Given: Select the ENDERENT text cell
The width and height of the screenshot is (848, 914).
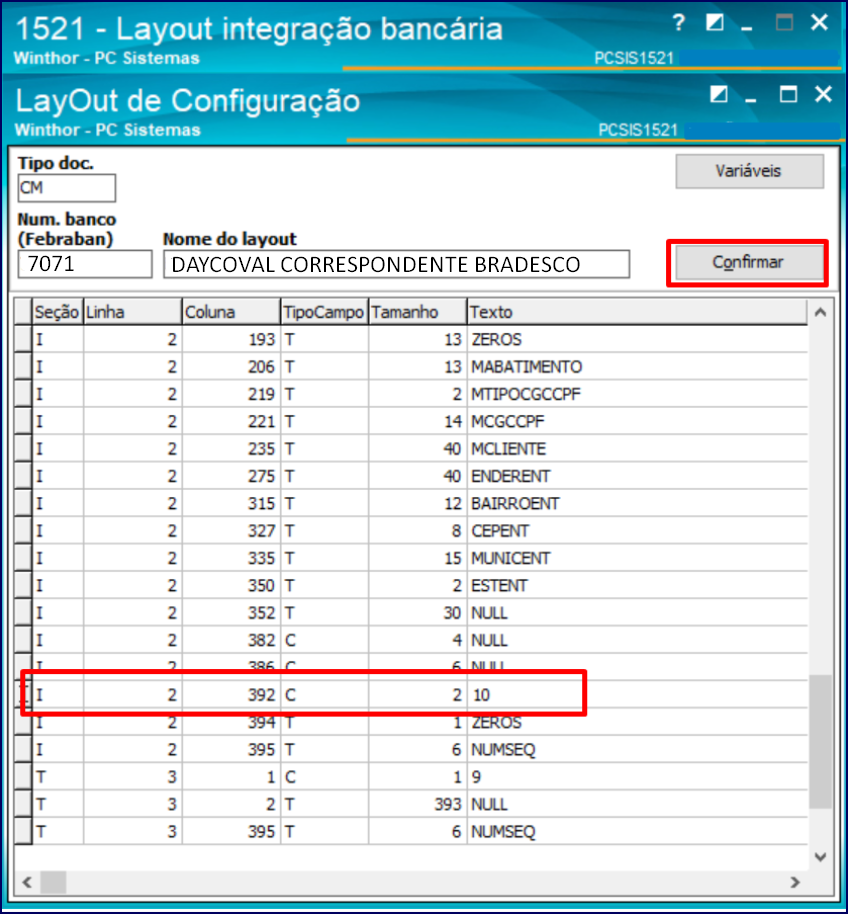Looking at the screenshot, I should (x=638, y=476).
